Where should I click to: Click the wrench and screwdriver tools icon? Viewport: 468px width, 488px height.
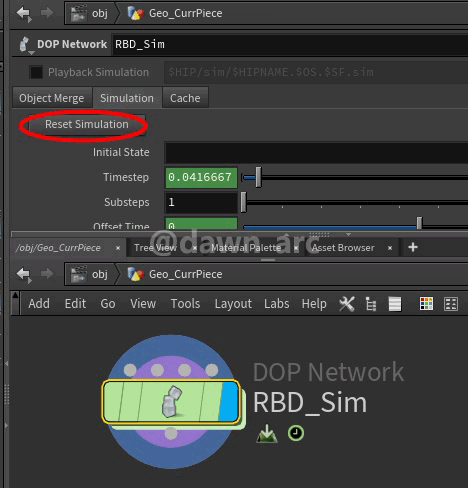tap(347, 304)
